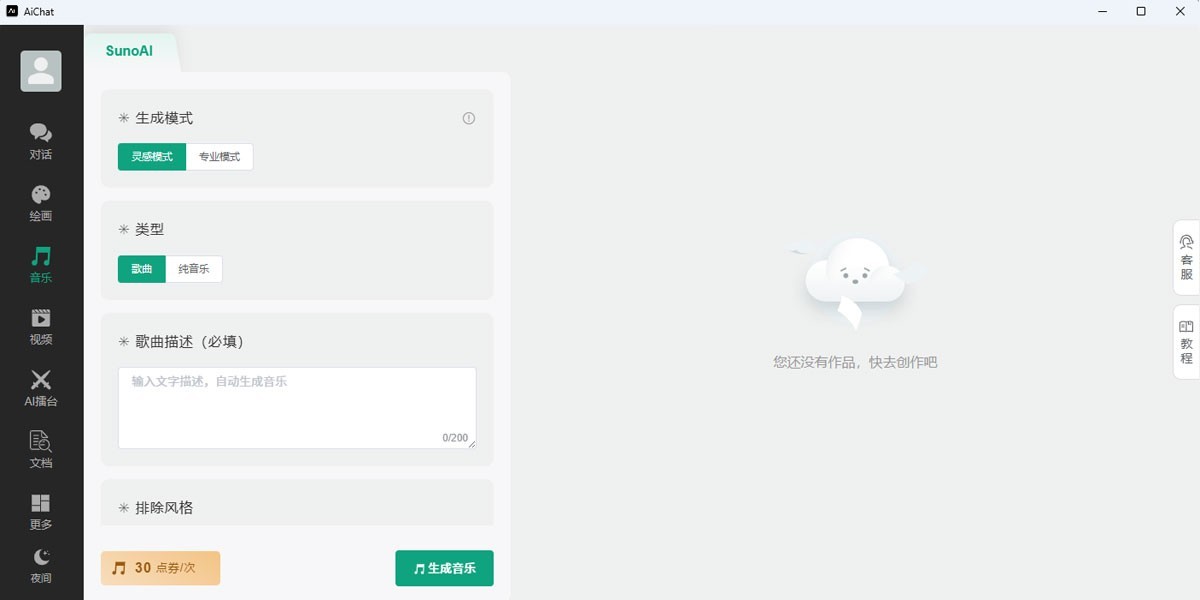Open the AI擂台 arena section

coord(41,388)
